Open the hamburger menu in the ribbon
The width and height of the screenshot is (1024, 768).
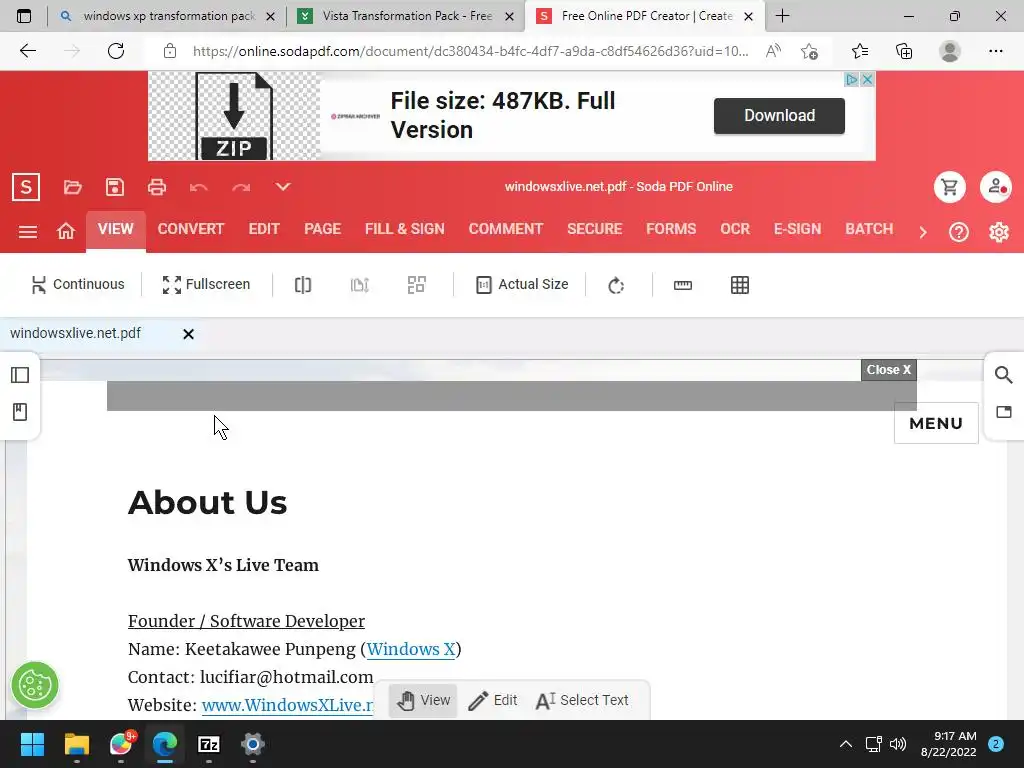27,232
